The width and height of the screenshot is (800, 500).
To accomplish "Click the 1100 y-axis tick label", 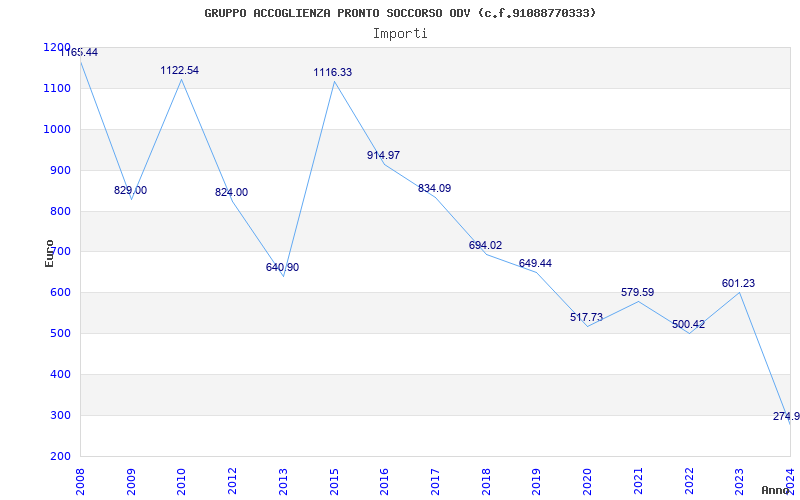I will 57,89.
